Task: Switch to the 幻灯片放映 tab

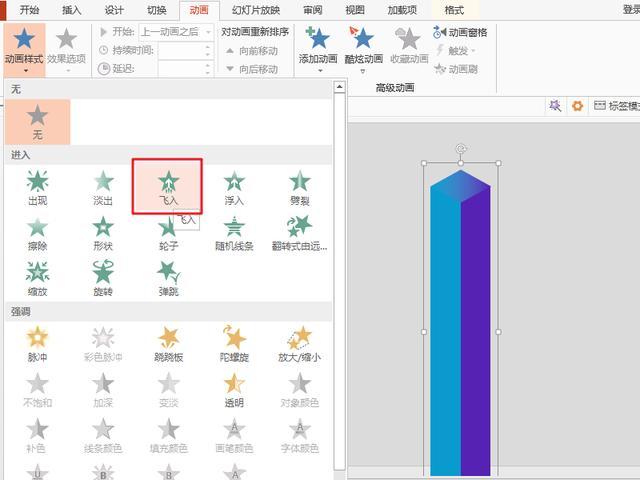Action: pos(256,10)
